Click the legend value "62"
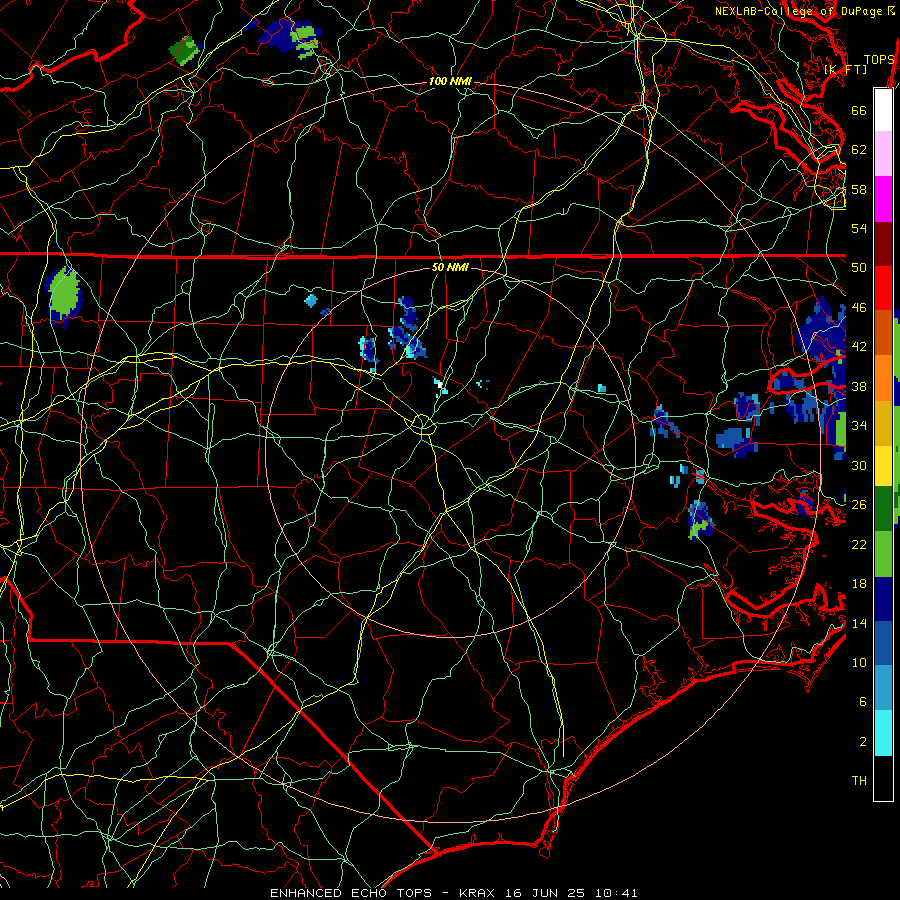This screenshot has width=900, height=900. (859, 150)
